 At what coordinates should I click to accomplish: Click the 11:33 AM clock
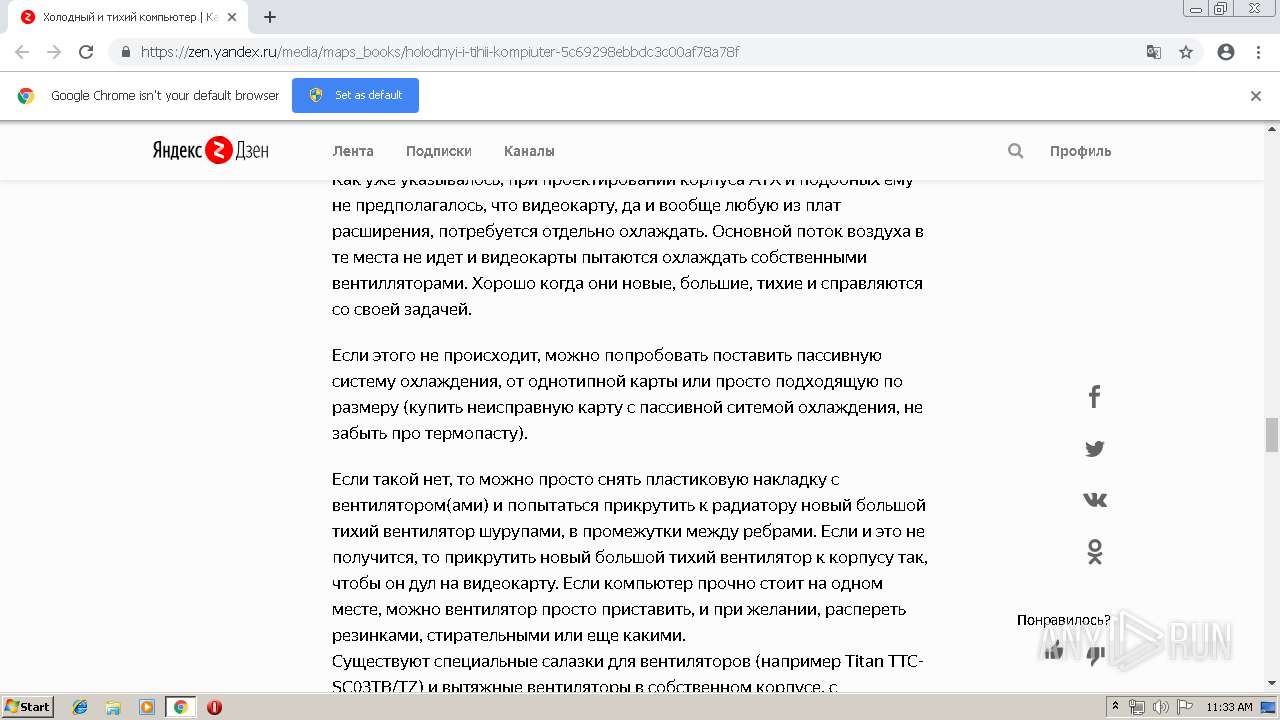click(1229, 707)
